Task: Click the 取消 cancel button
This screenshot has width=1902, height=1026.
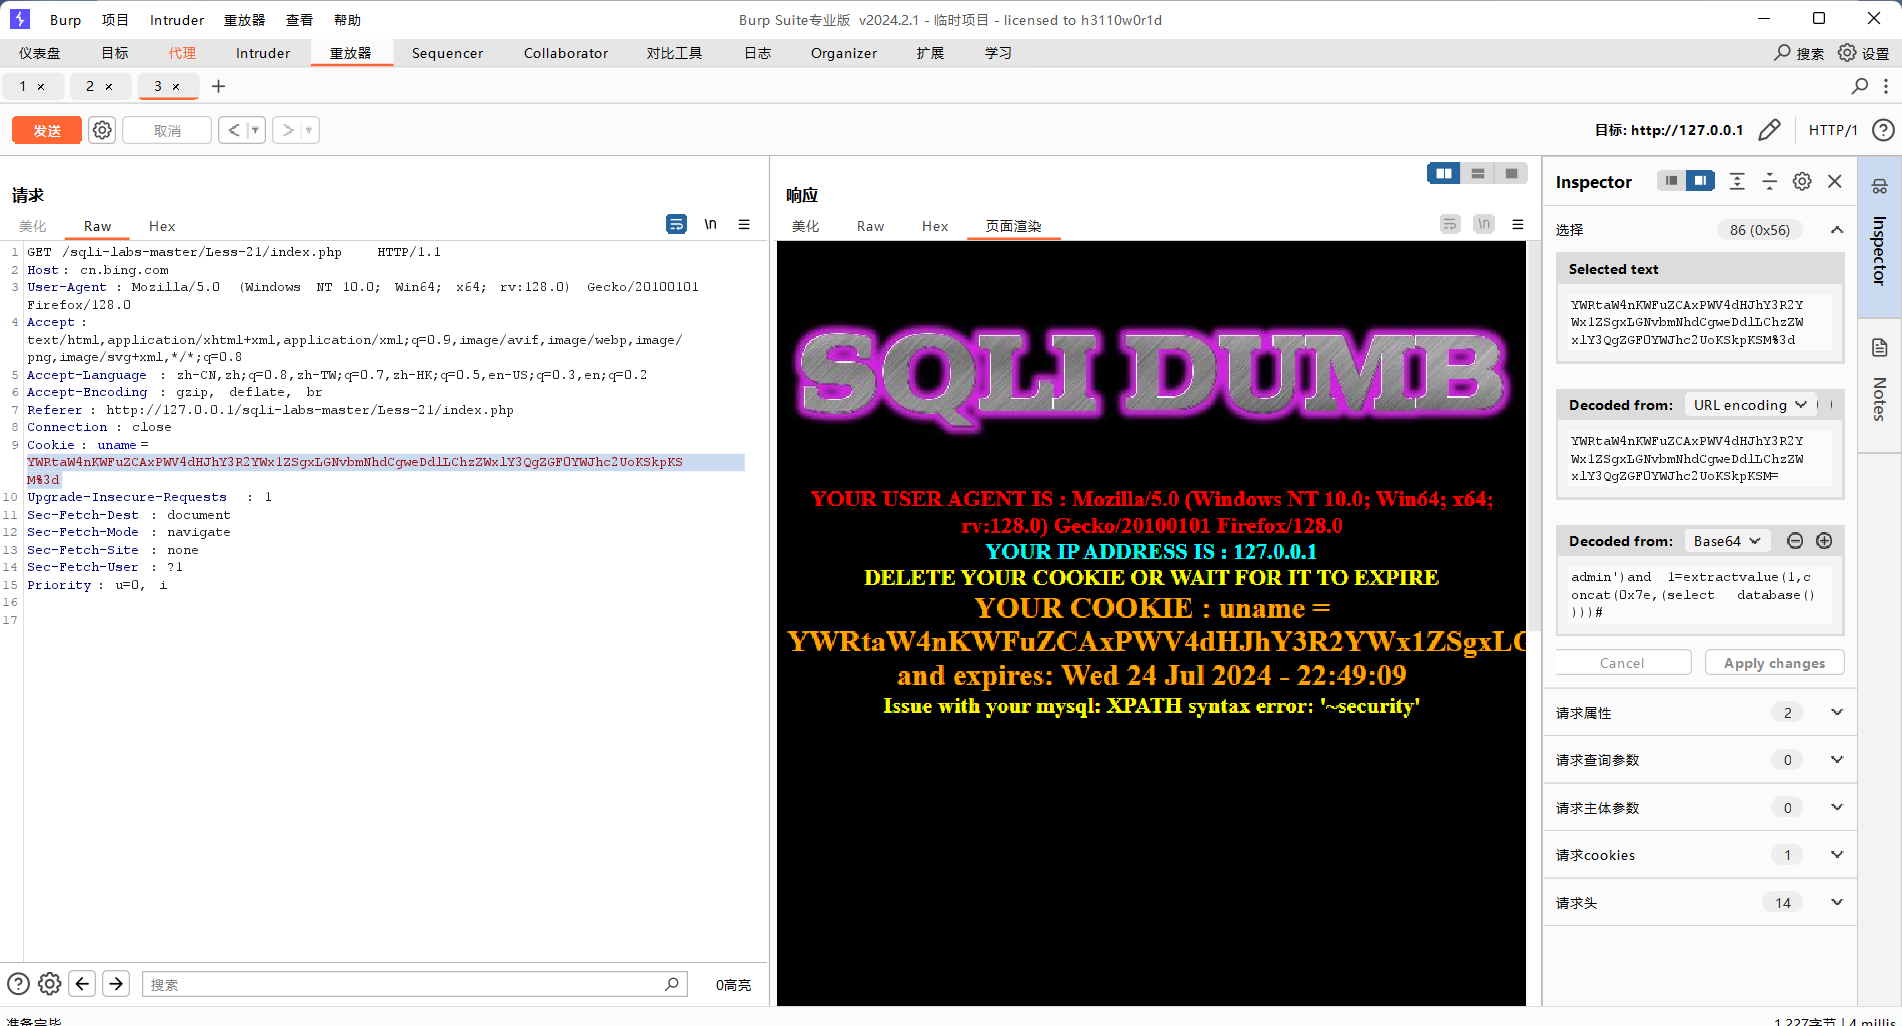Action: [x=167, y=130]
